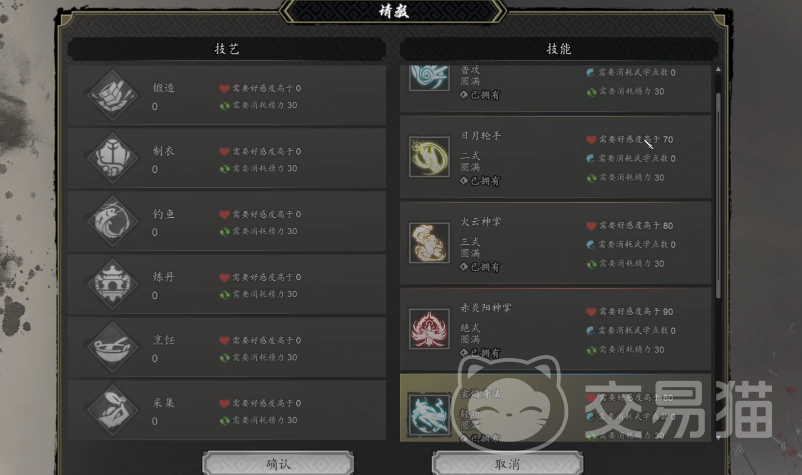Choose the 火云神掌 skill icon
The width and height of the screenshot is (802, 475).
pos(429,242)
